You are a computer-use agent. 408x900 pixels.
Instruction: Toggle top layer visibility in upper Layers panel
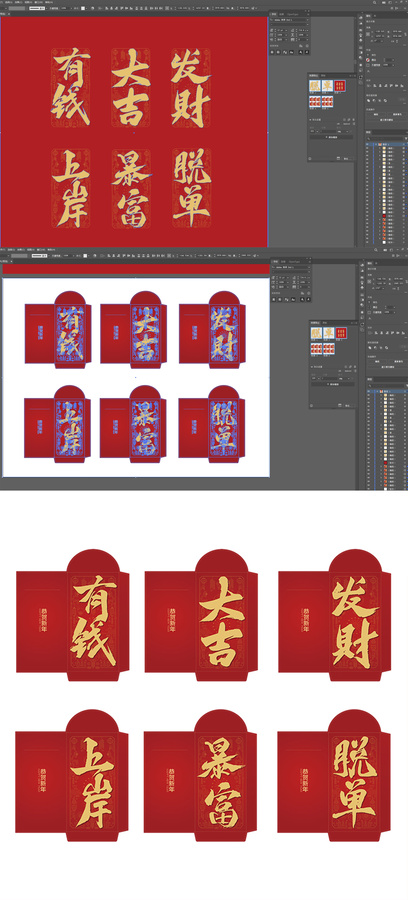click(x=367, y=144)
